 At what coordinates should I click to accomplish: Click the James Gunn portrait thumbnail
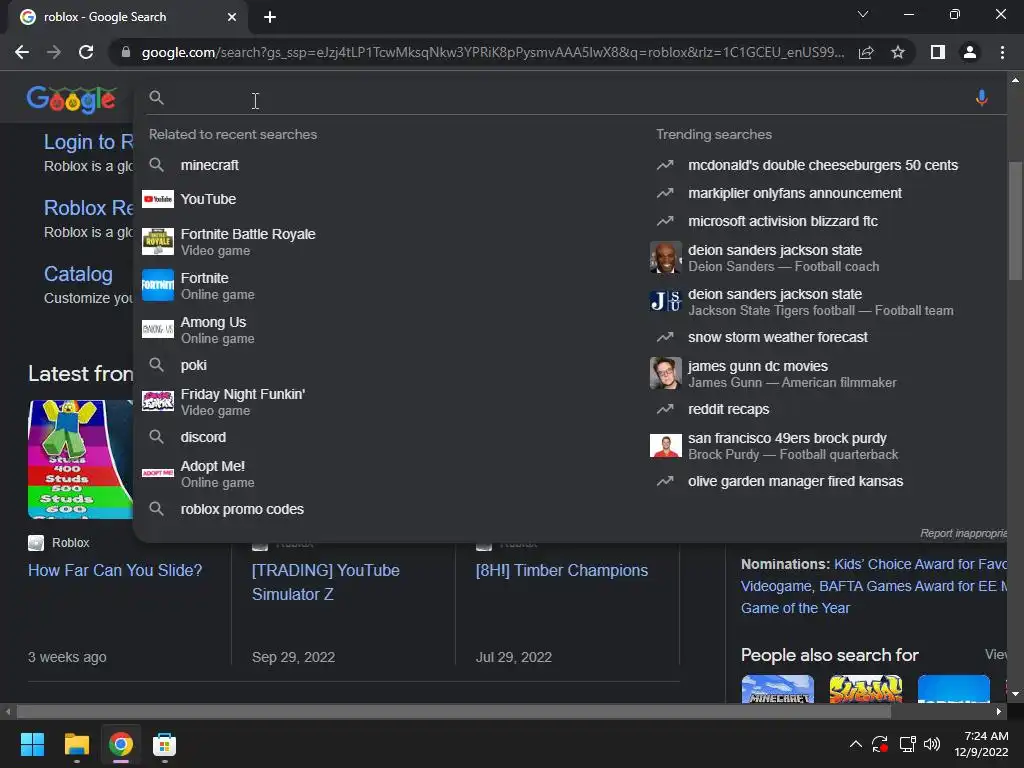(x=665, y=374)
